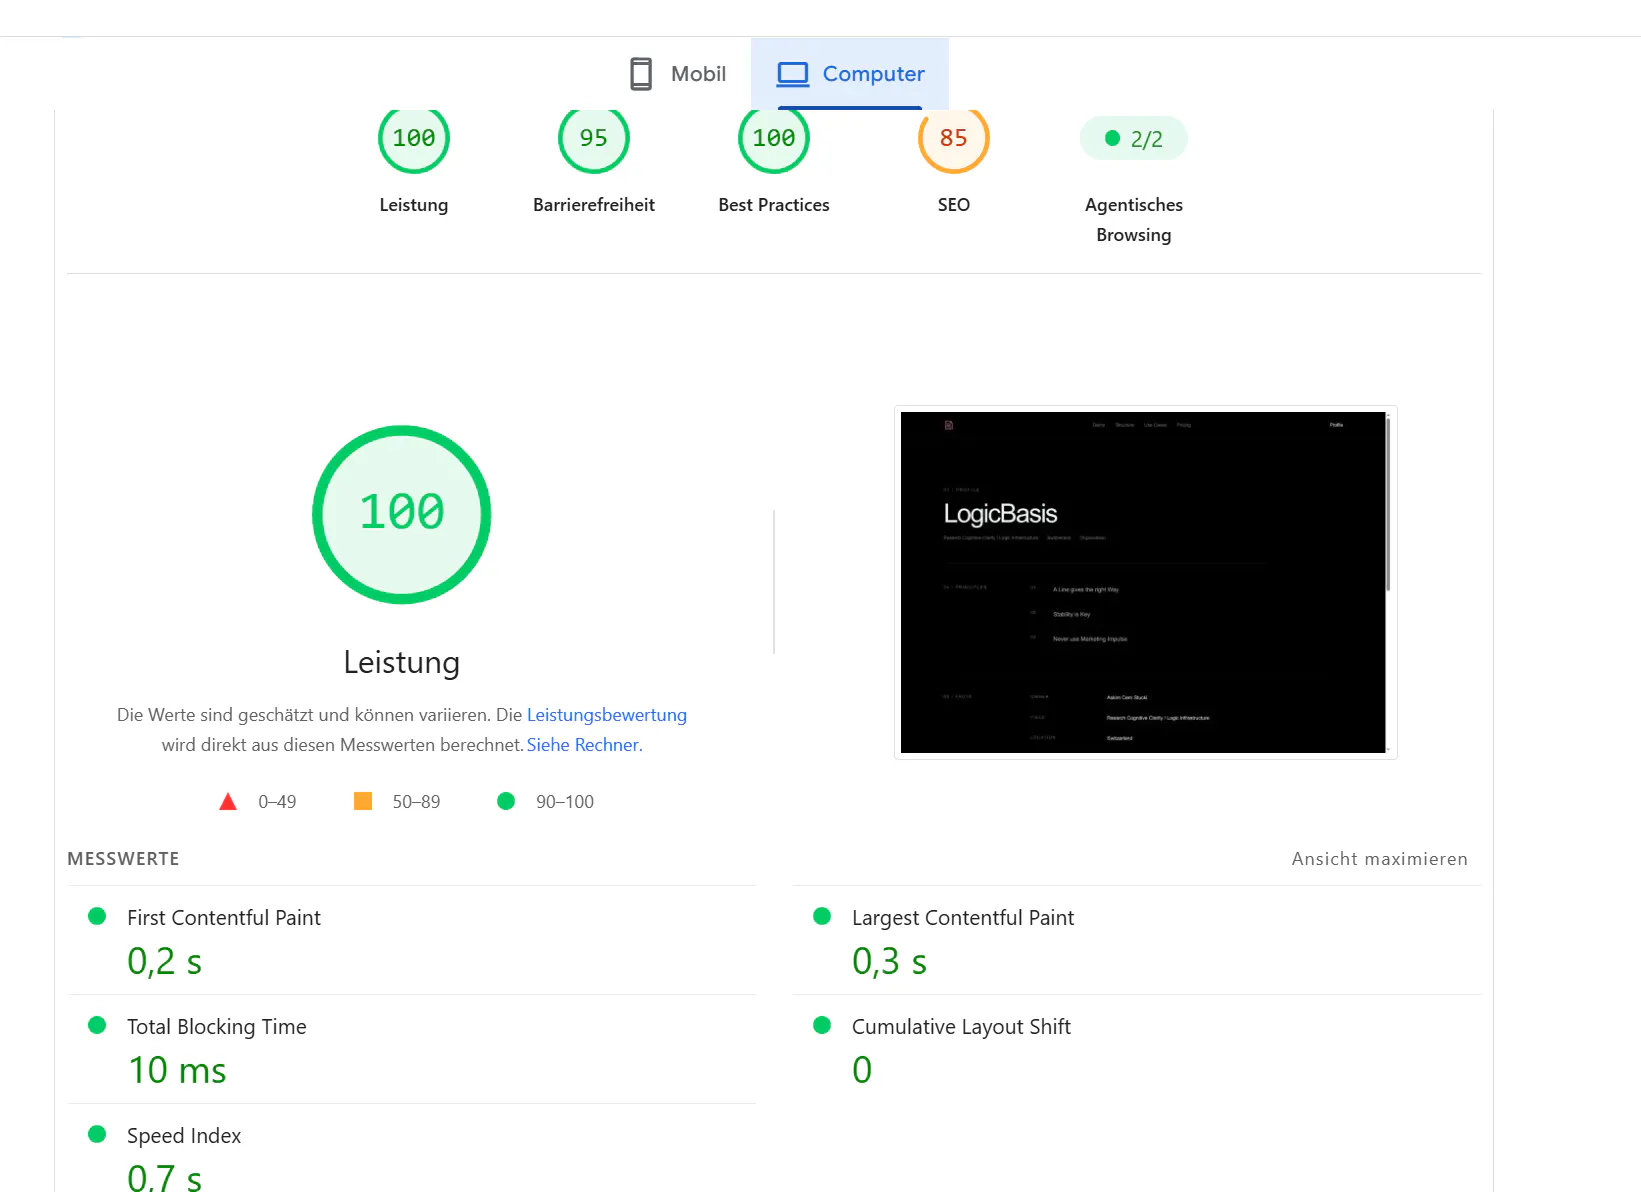This screenshot has height=1192, width=1641.
Task: Click Ansicht maximieren to expand metrics
Action: pyautogui.click(x=1380, y=859)
